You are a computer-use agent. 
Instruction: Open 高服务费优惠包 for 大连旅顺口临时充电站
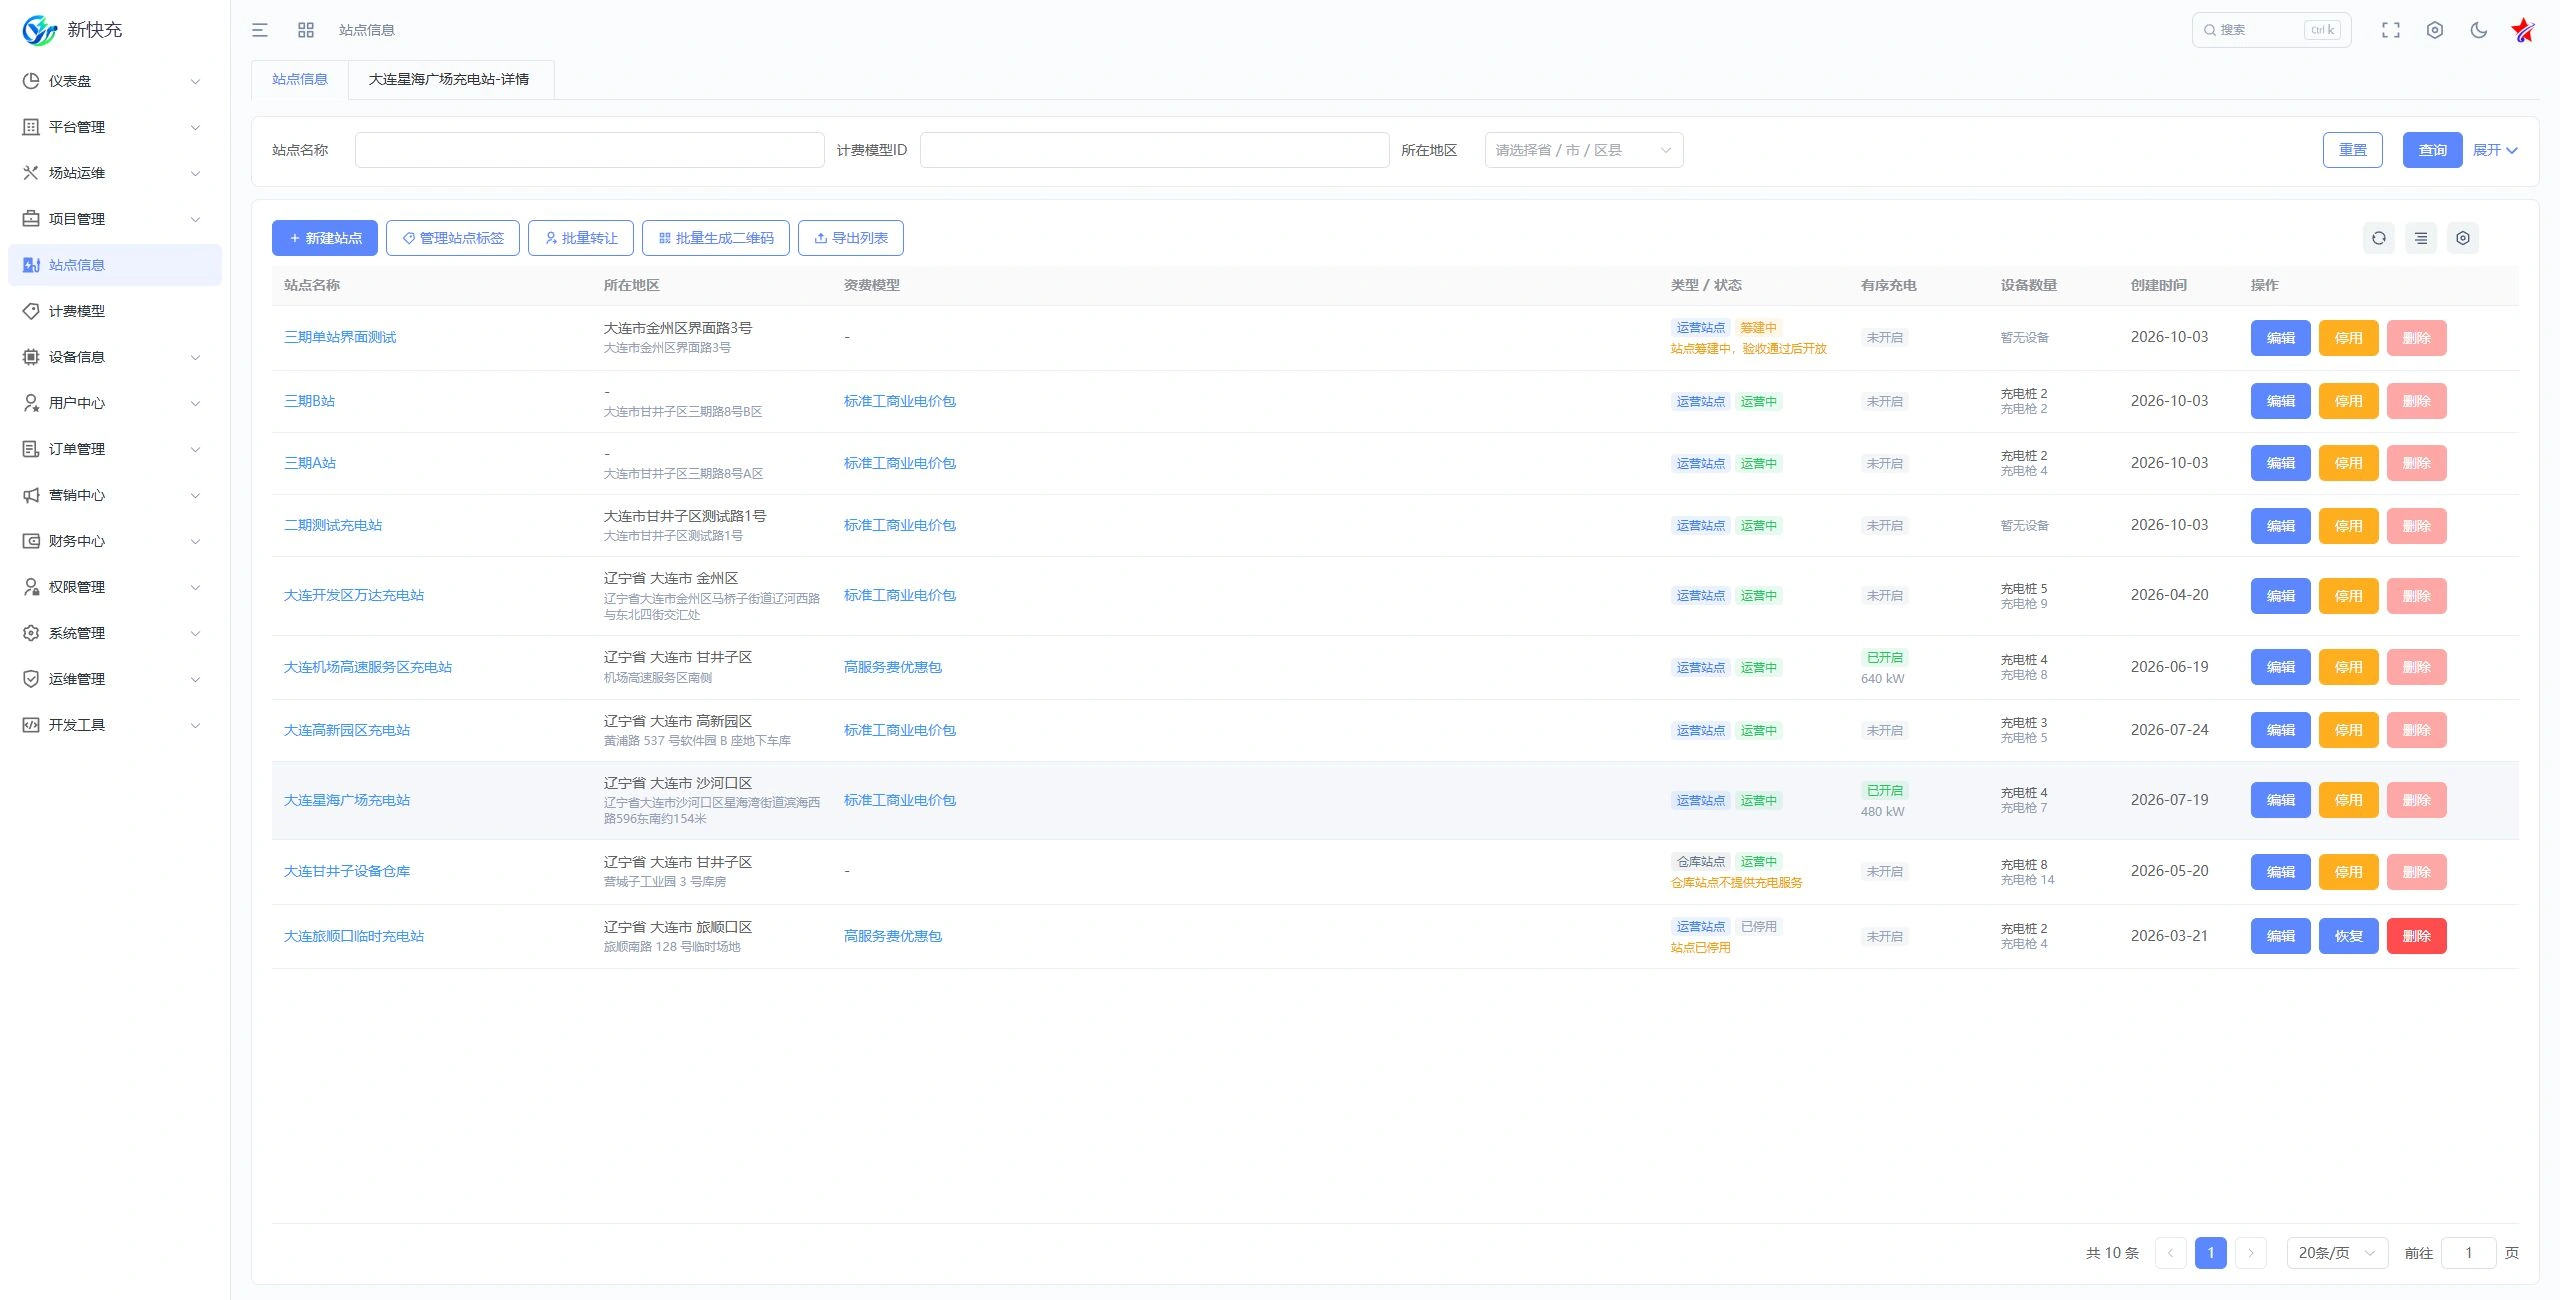pos(893,936)
